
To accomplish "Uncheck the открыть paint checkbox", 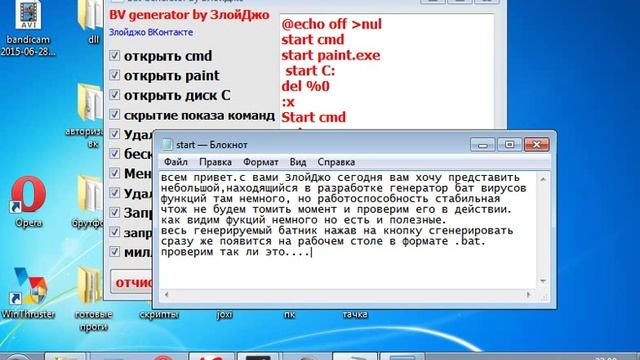I will [x=115, y=75].
